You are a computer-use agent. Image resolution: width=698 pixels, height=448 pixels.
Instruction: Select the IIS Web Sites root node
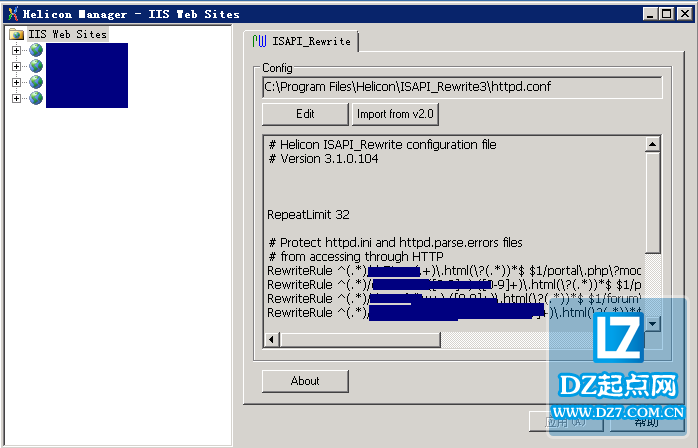click(67, 34)
